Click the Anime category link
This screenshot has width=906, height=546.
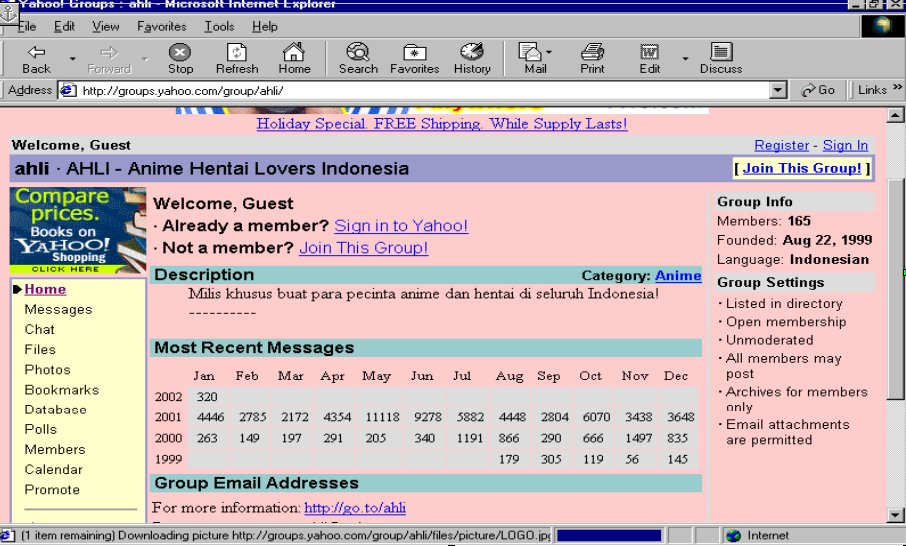click(x=678, y=276)
